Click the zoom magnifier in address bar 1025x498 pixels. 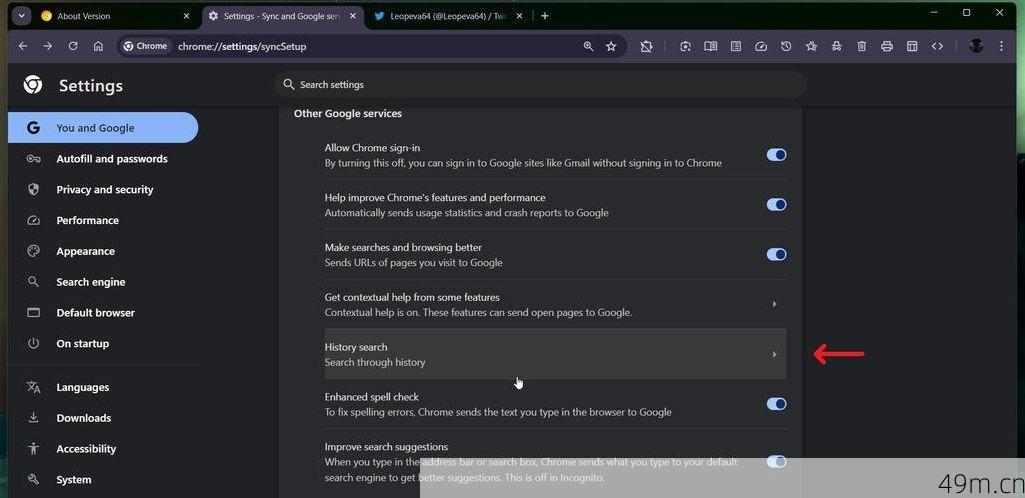click(588, 46)
